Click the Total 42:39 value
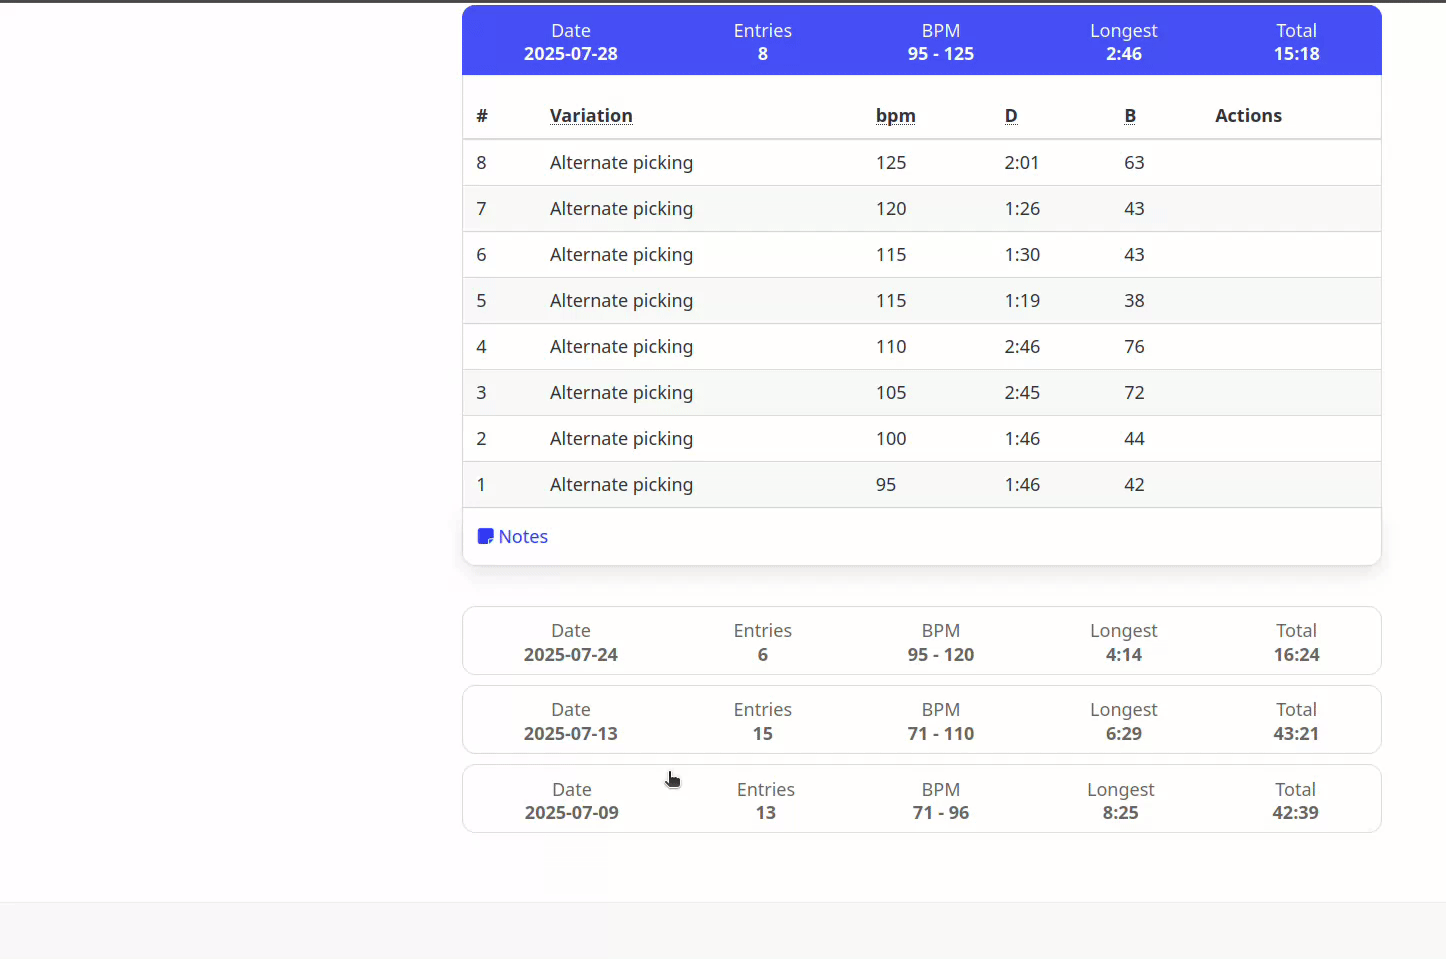The image size is (1446, 959). pos(1295,813)
